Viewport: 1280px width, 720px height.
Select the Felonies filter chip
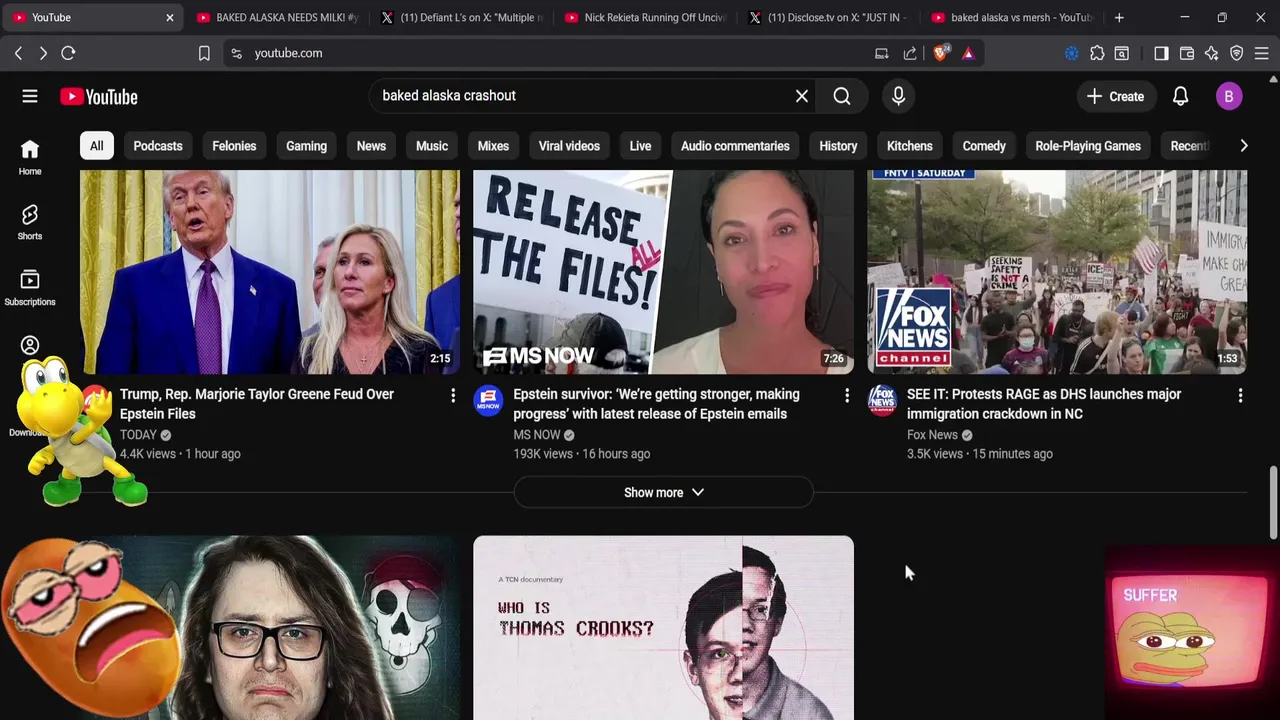(x=234, y=146)
